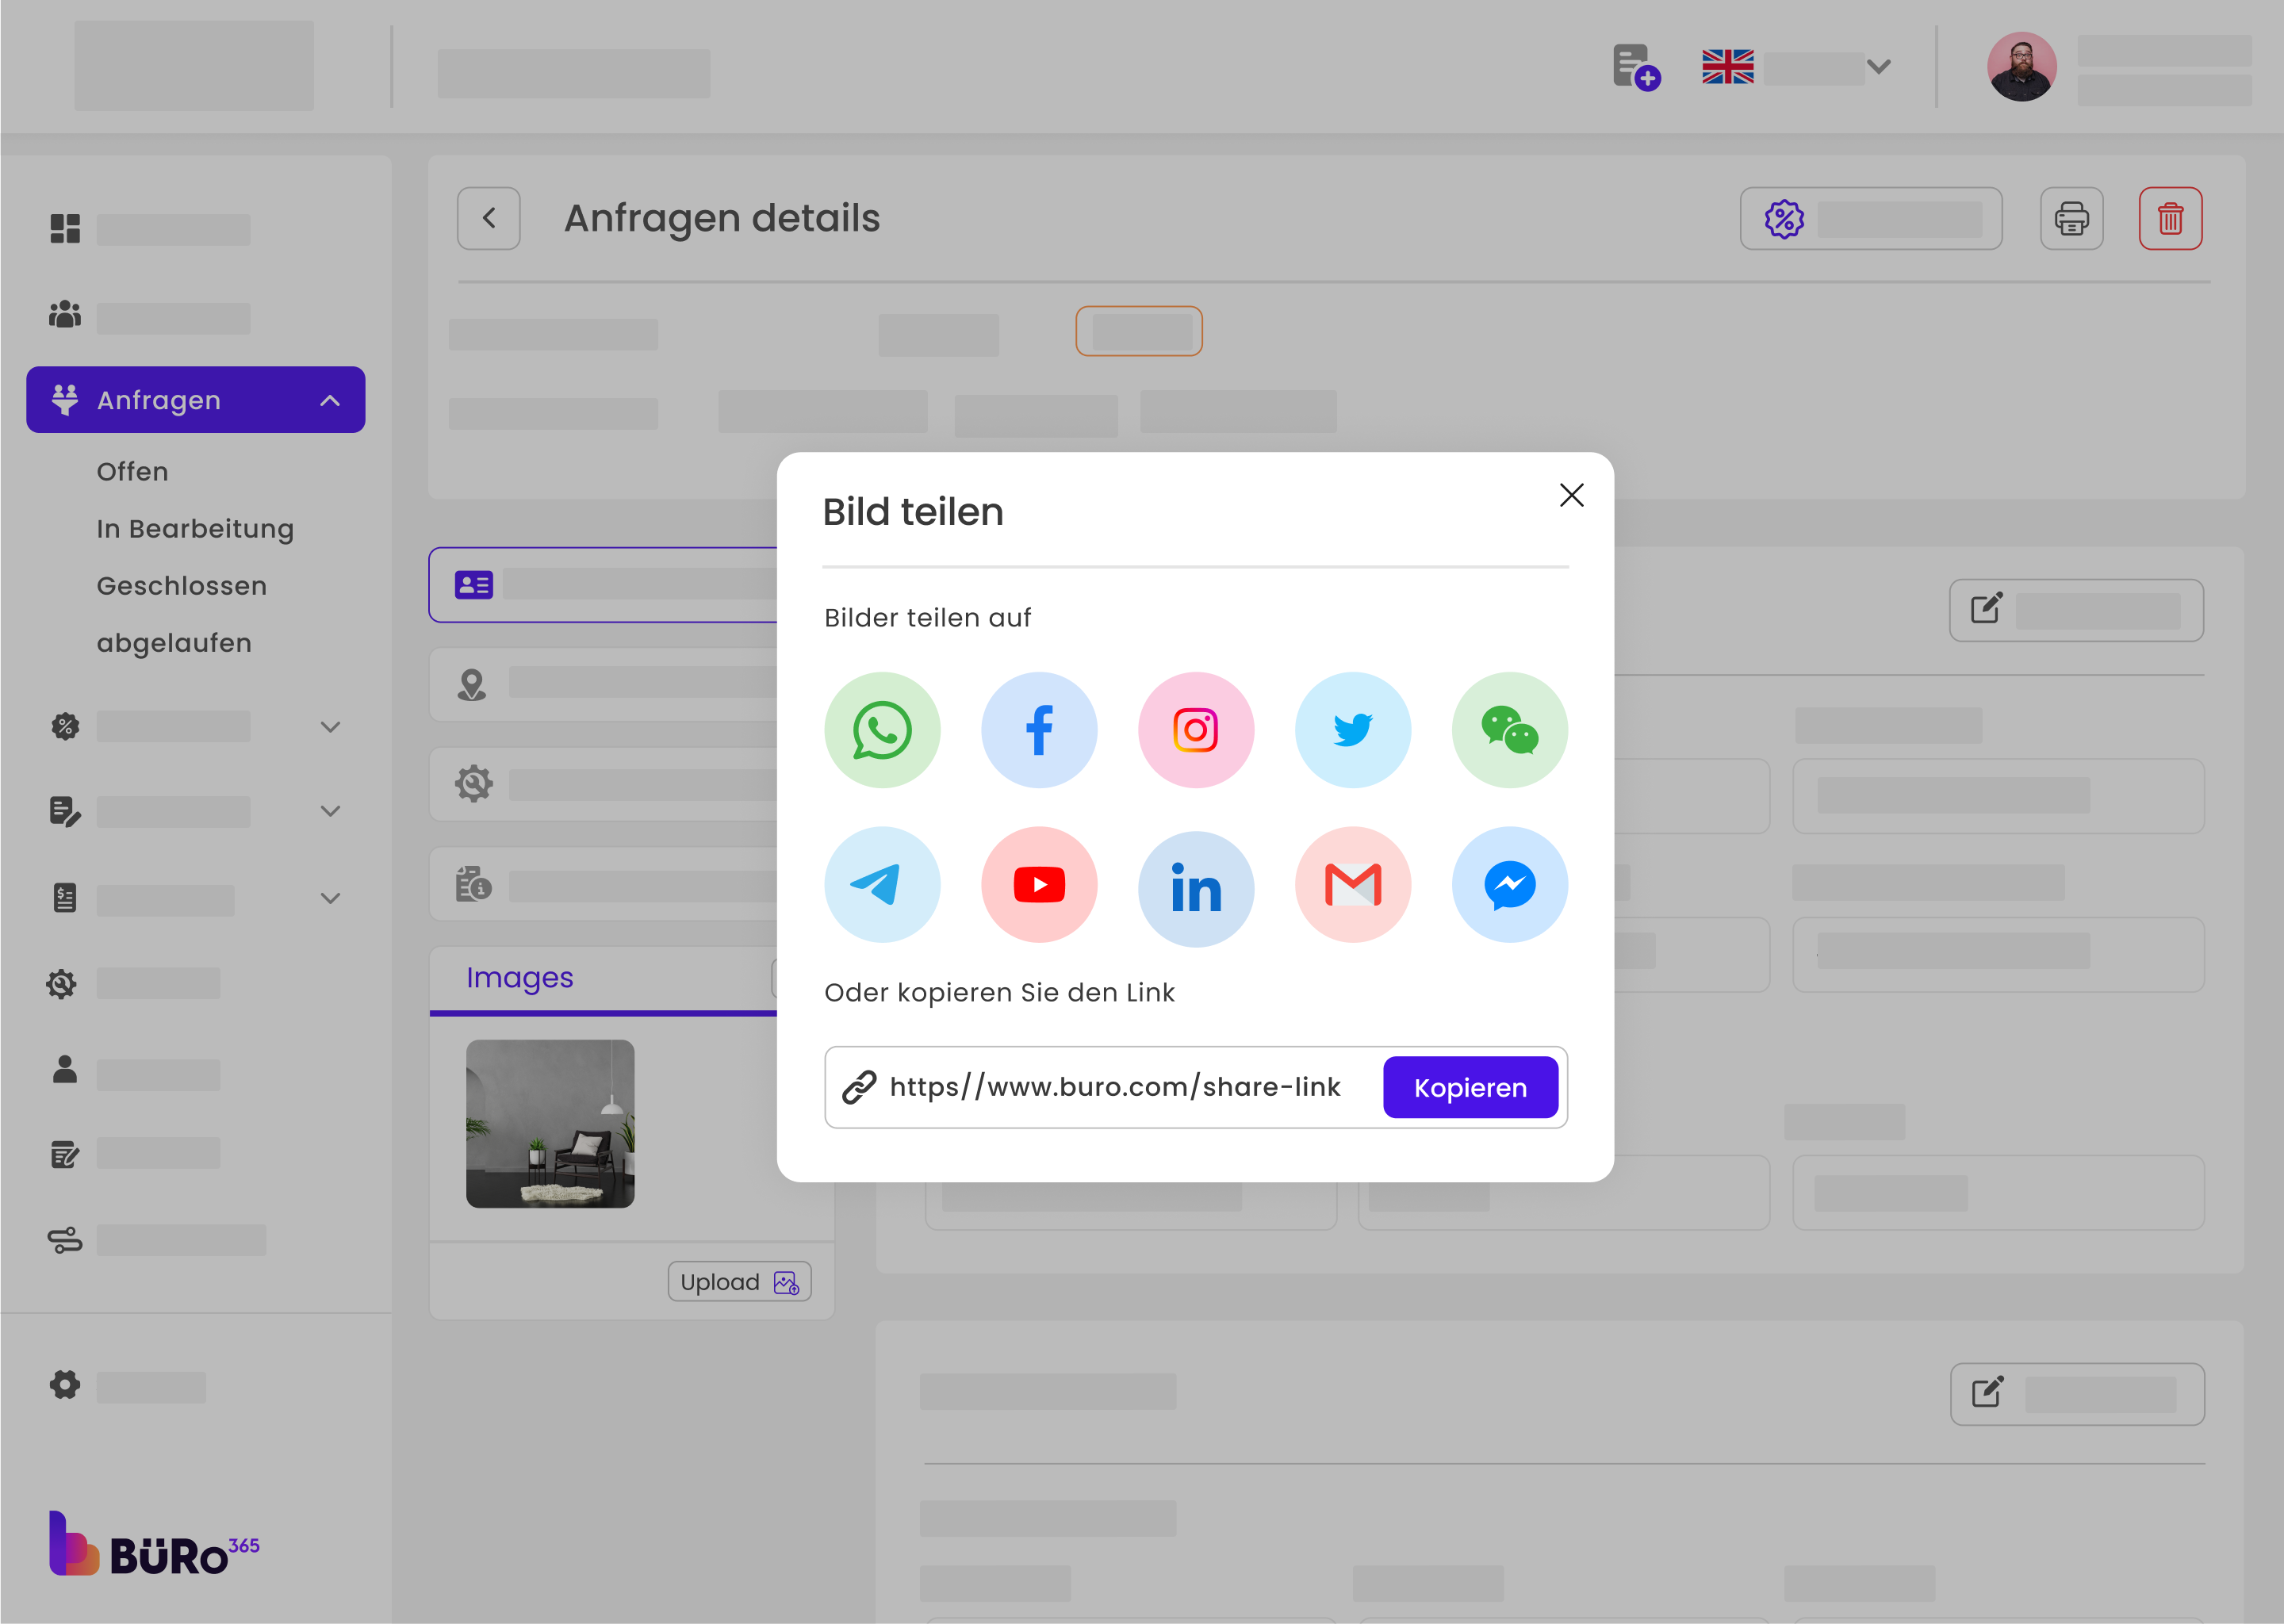Viewport: 2284px width, 1624px height.
Task: Expand the invoice sidebar section
Action: 330,898
